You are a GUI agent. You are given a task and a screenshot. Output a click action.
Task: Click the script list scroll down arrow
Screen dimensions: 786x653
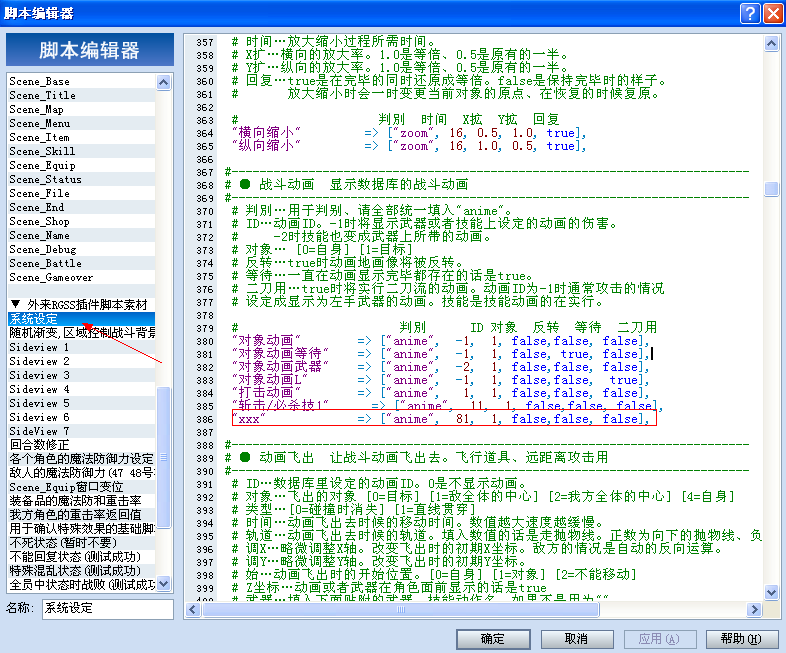(x=163, y=583)
